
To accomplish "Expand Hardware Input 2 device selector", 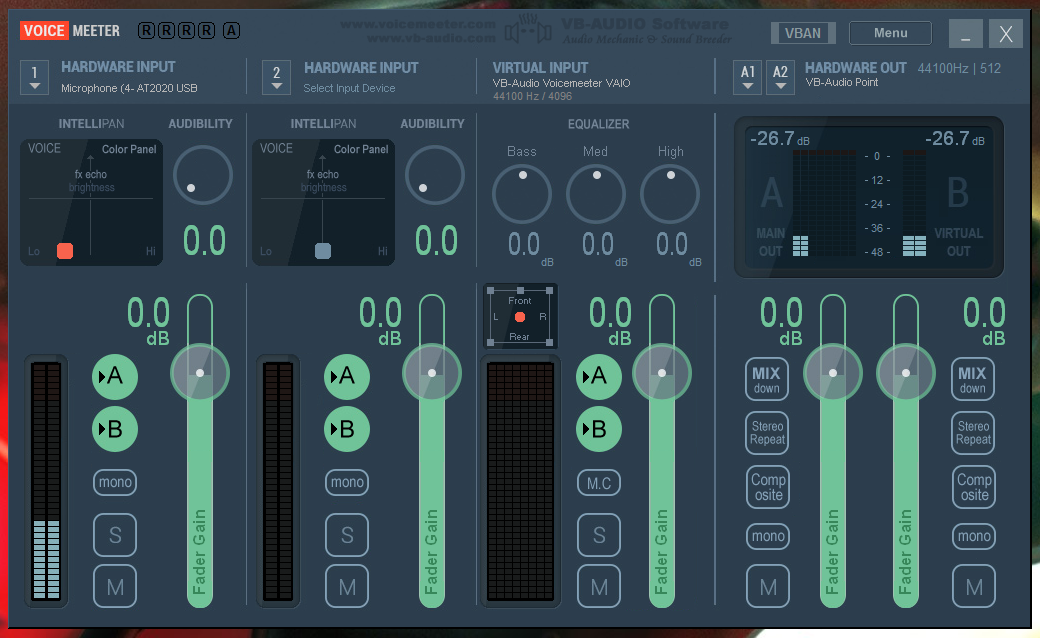I will point(277,78).
